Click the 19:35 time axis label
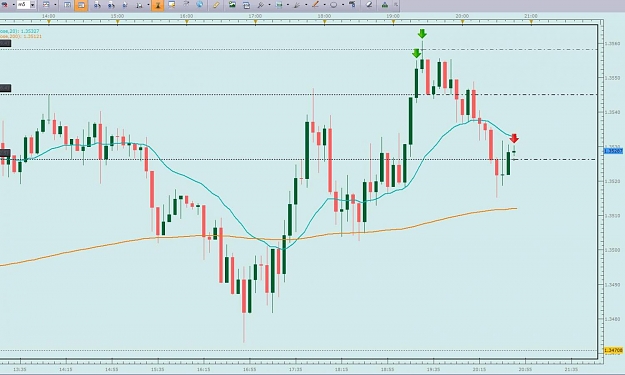The image size is (625, 375). point(433,370)
